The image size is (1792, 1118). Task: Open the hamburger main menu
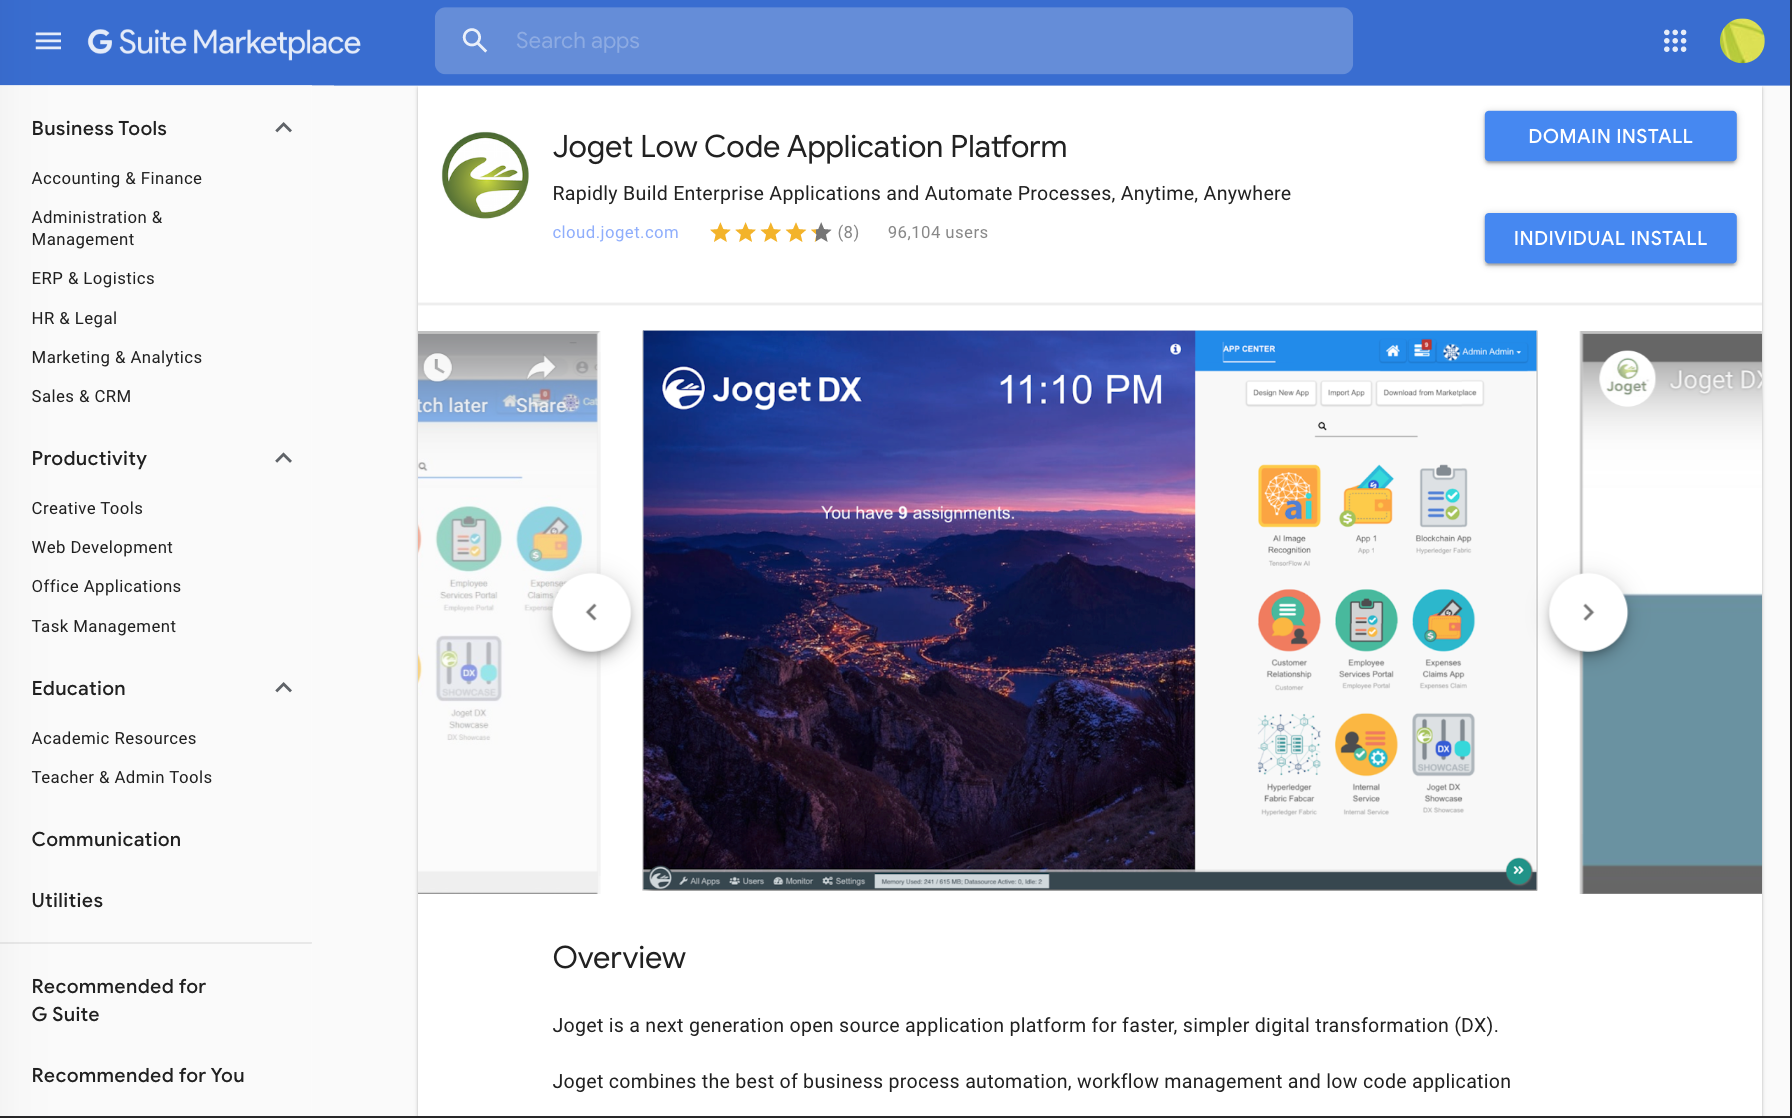click(x=48, y=41)
